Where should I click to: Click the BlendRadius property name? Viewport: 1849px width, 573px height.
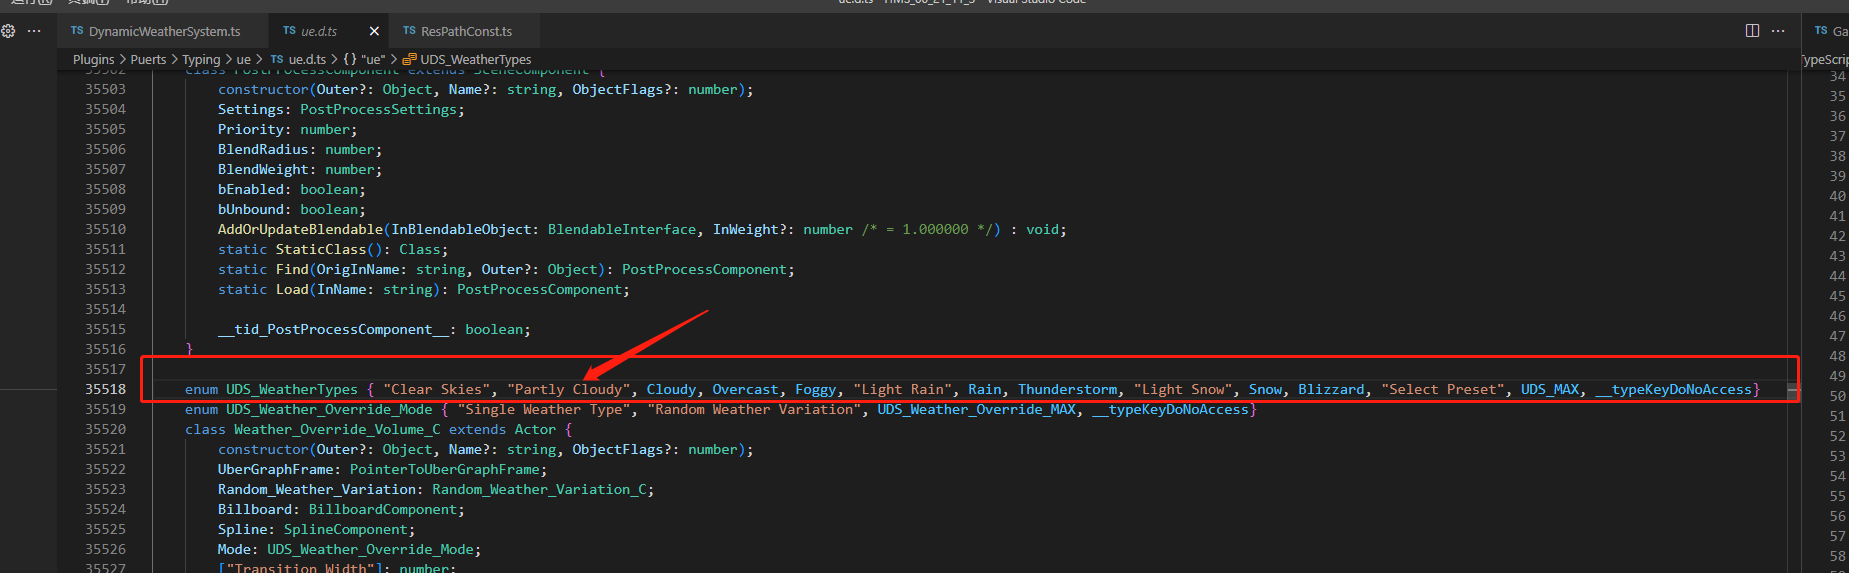click(x=263, y=149)
